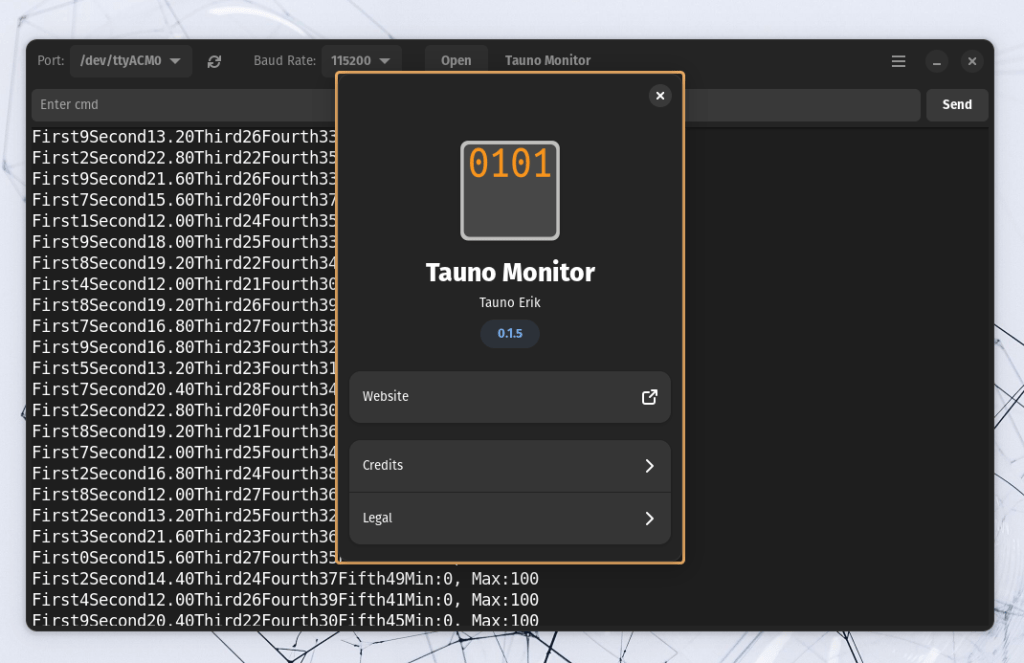Click the 0101 application logo
The image size is (1024, 663).
click(510, 190)
